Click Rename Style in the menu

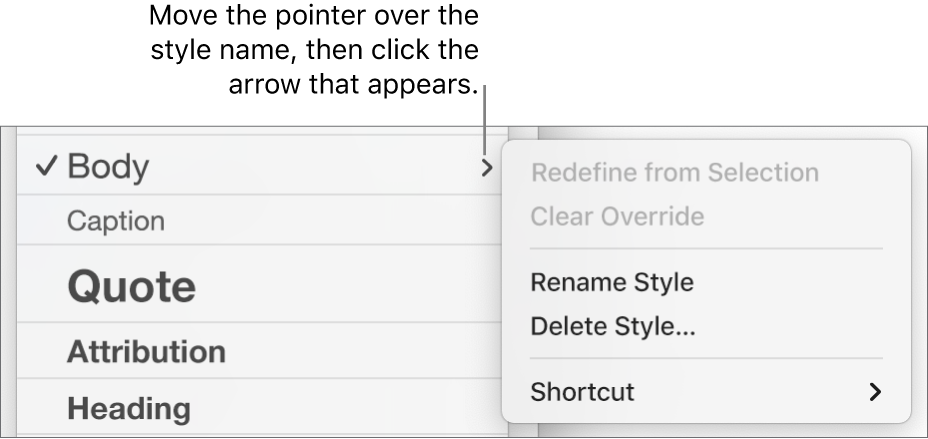[x=611, y=282]
